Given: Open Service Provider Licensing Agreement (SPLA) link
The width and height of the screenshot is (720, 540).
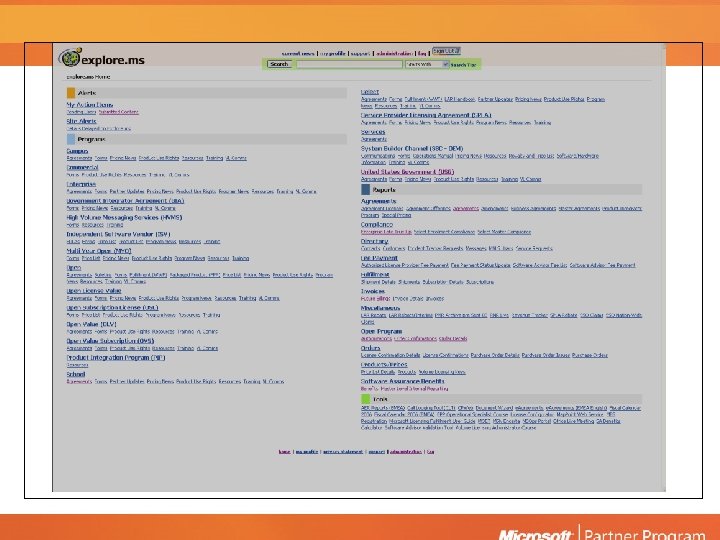Looking at the screenshot, I should point(426,115).
